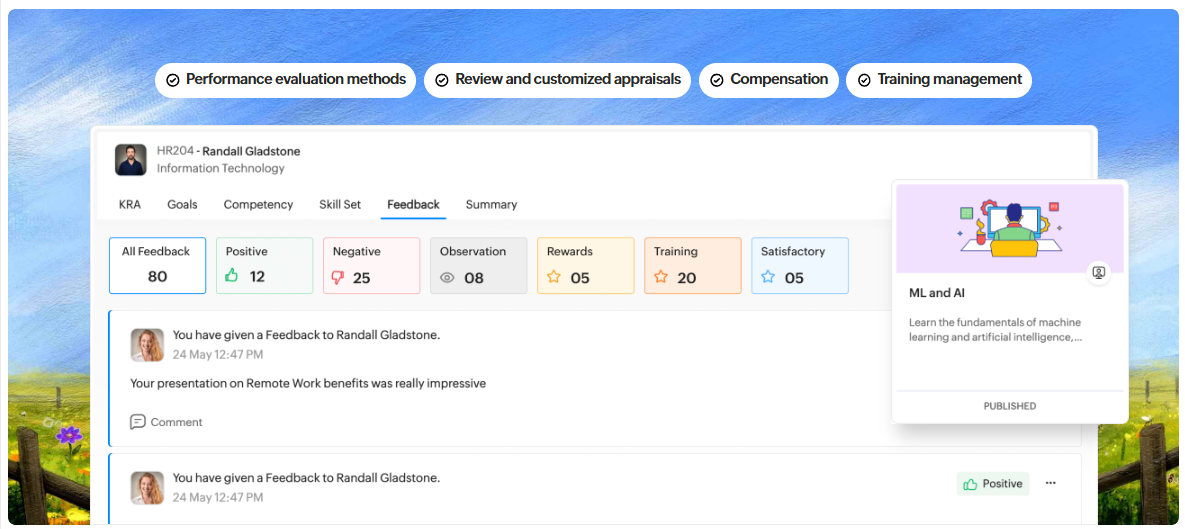Select the Training management pill
The width and height of the screenshot is (1185, 529).
coord(939,80)
